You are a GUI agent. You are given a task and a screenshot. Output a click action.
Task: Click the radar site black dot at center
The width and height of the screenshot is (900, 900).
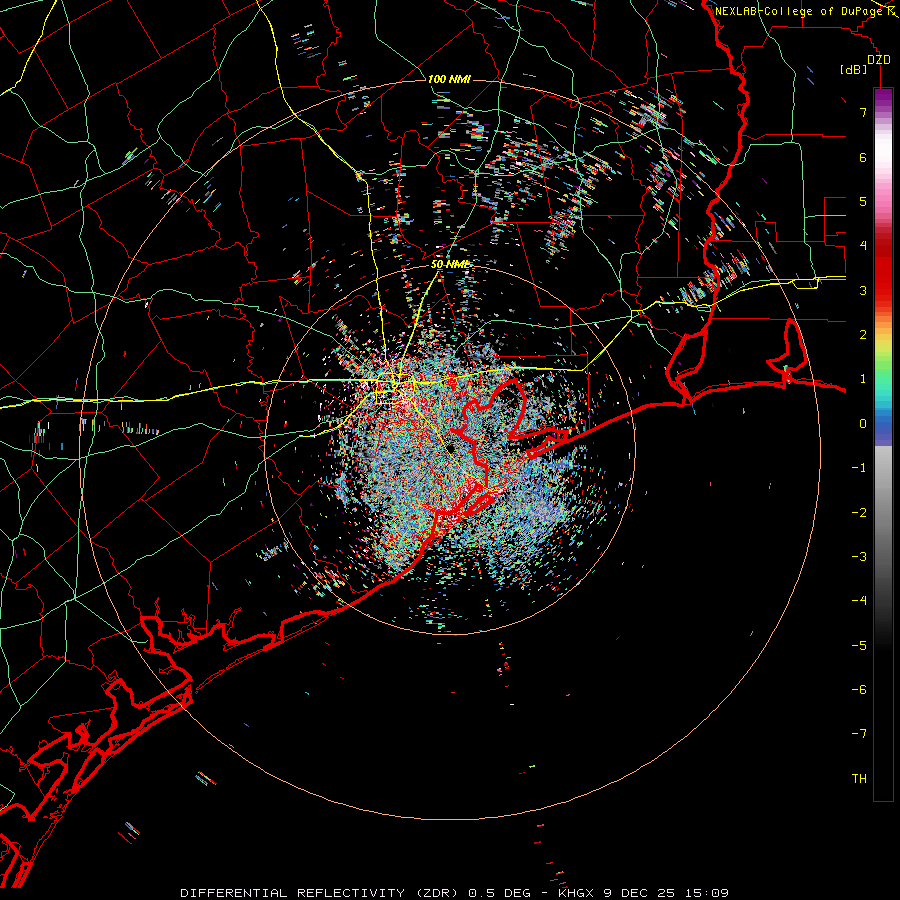pos(451,447)
